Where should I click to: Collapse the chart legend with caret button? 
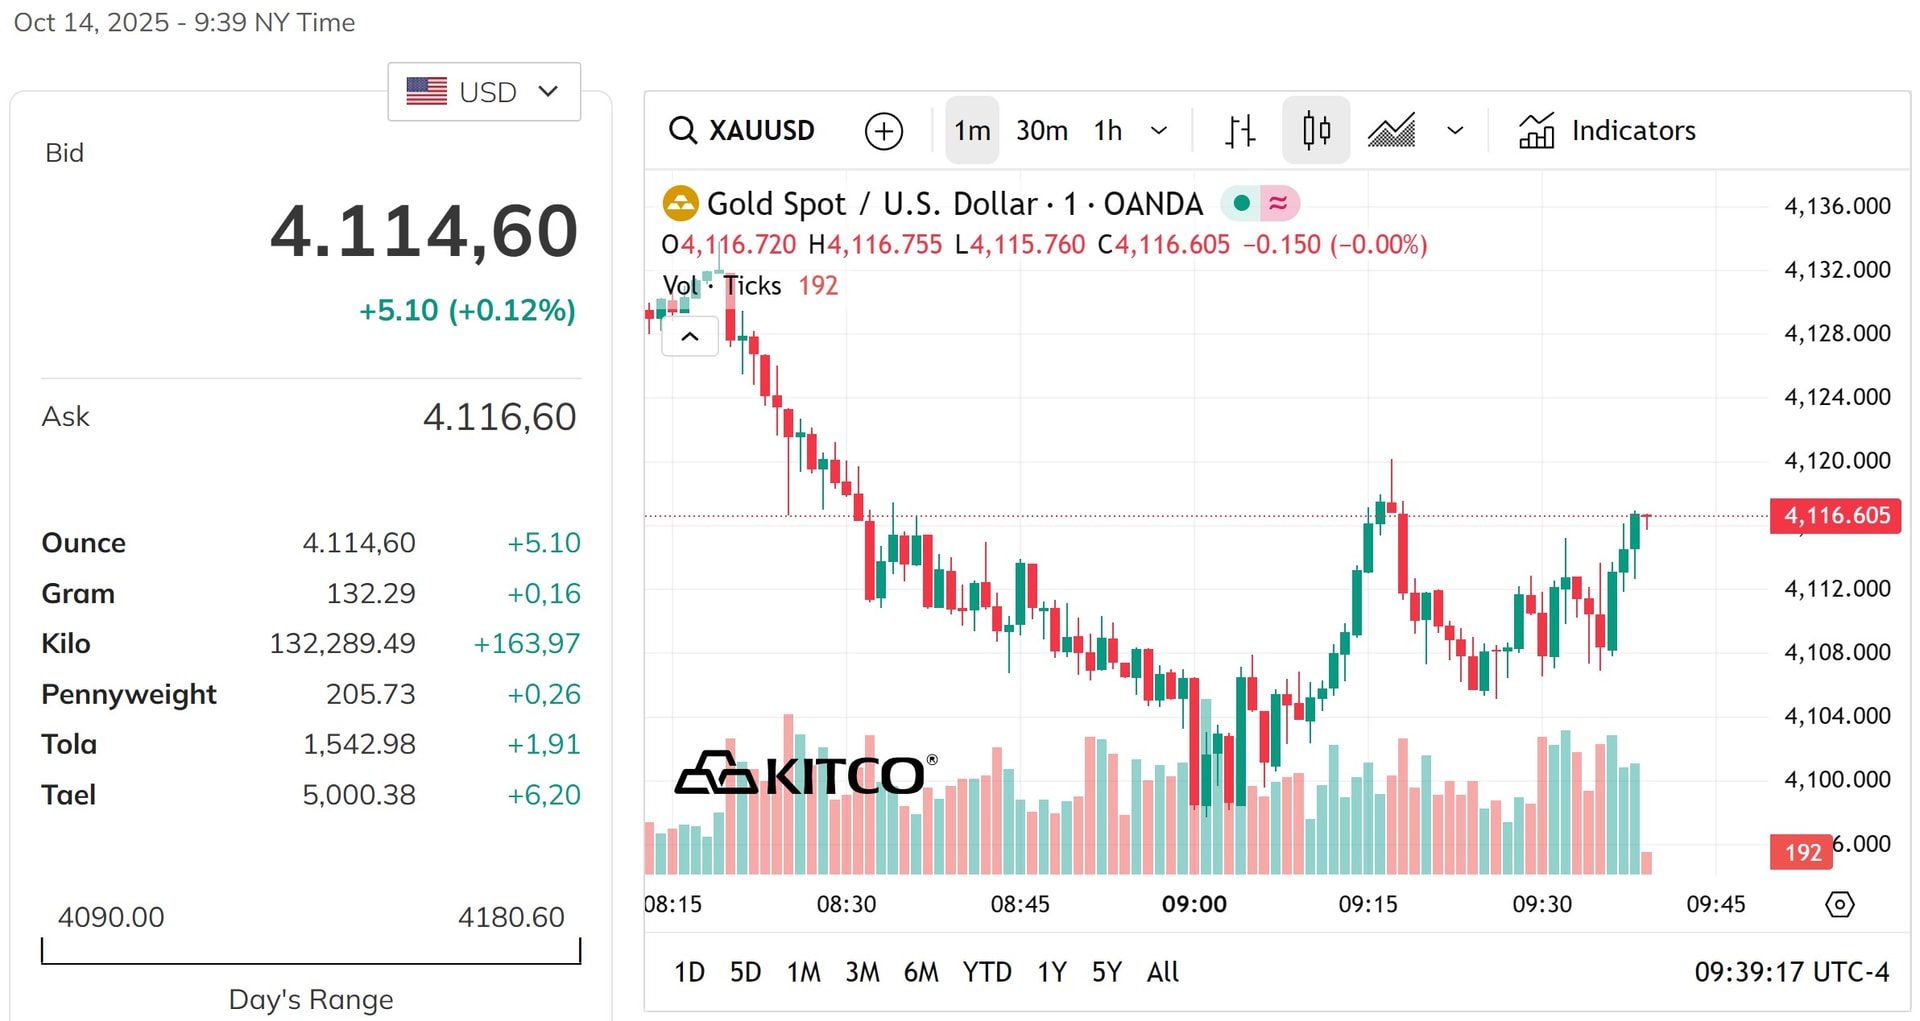click(x=690, y=336)
